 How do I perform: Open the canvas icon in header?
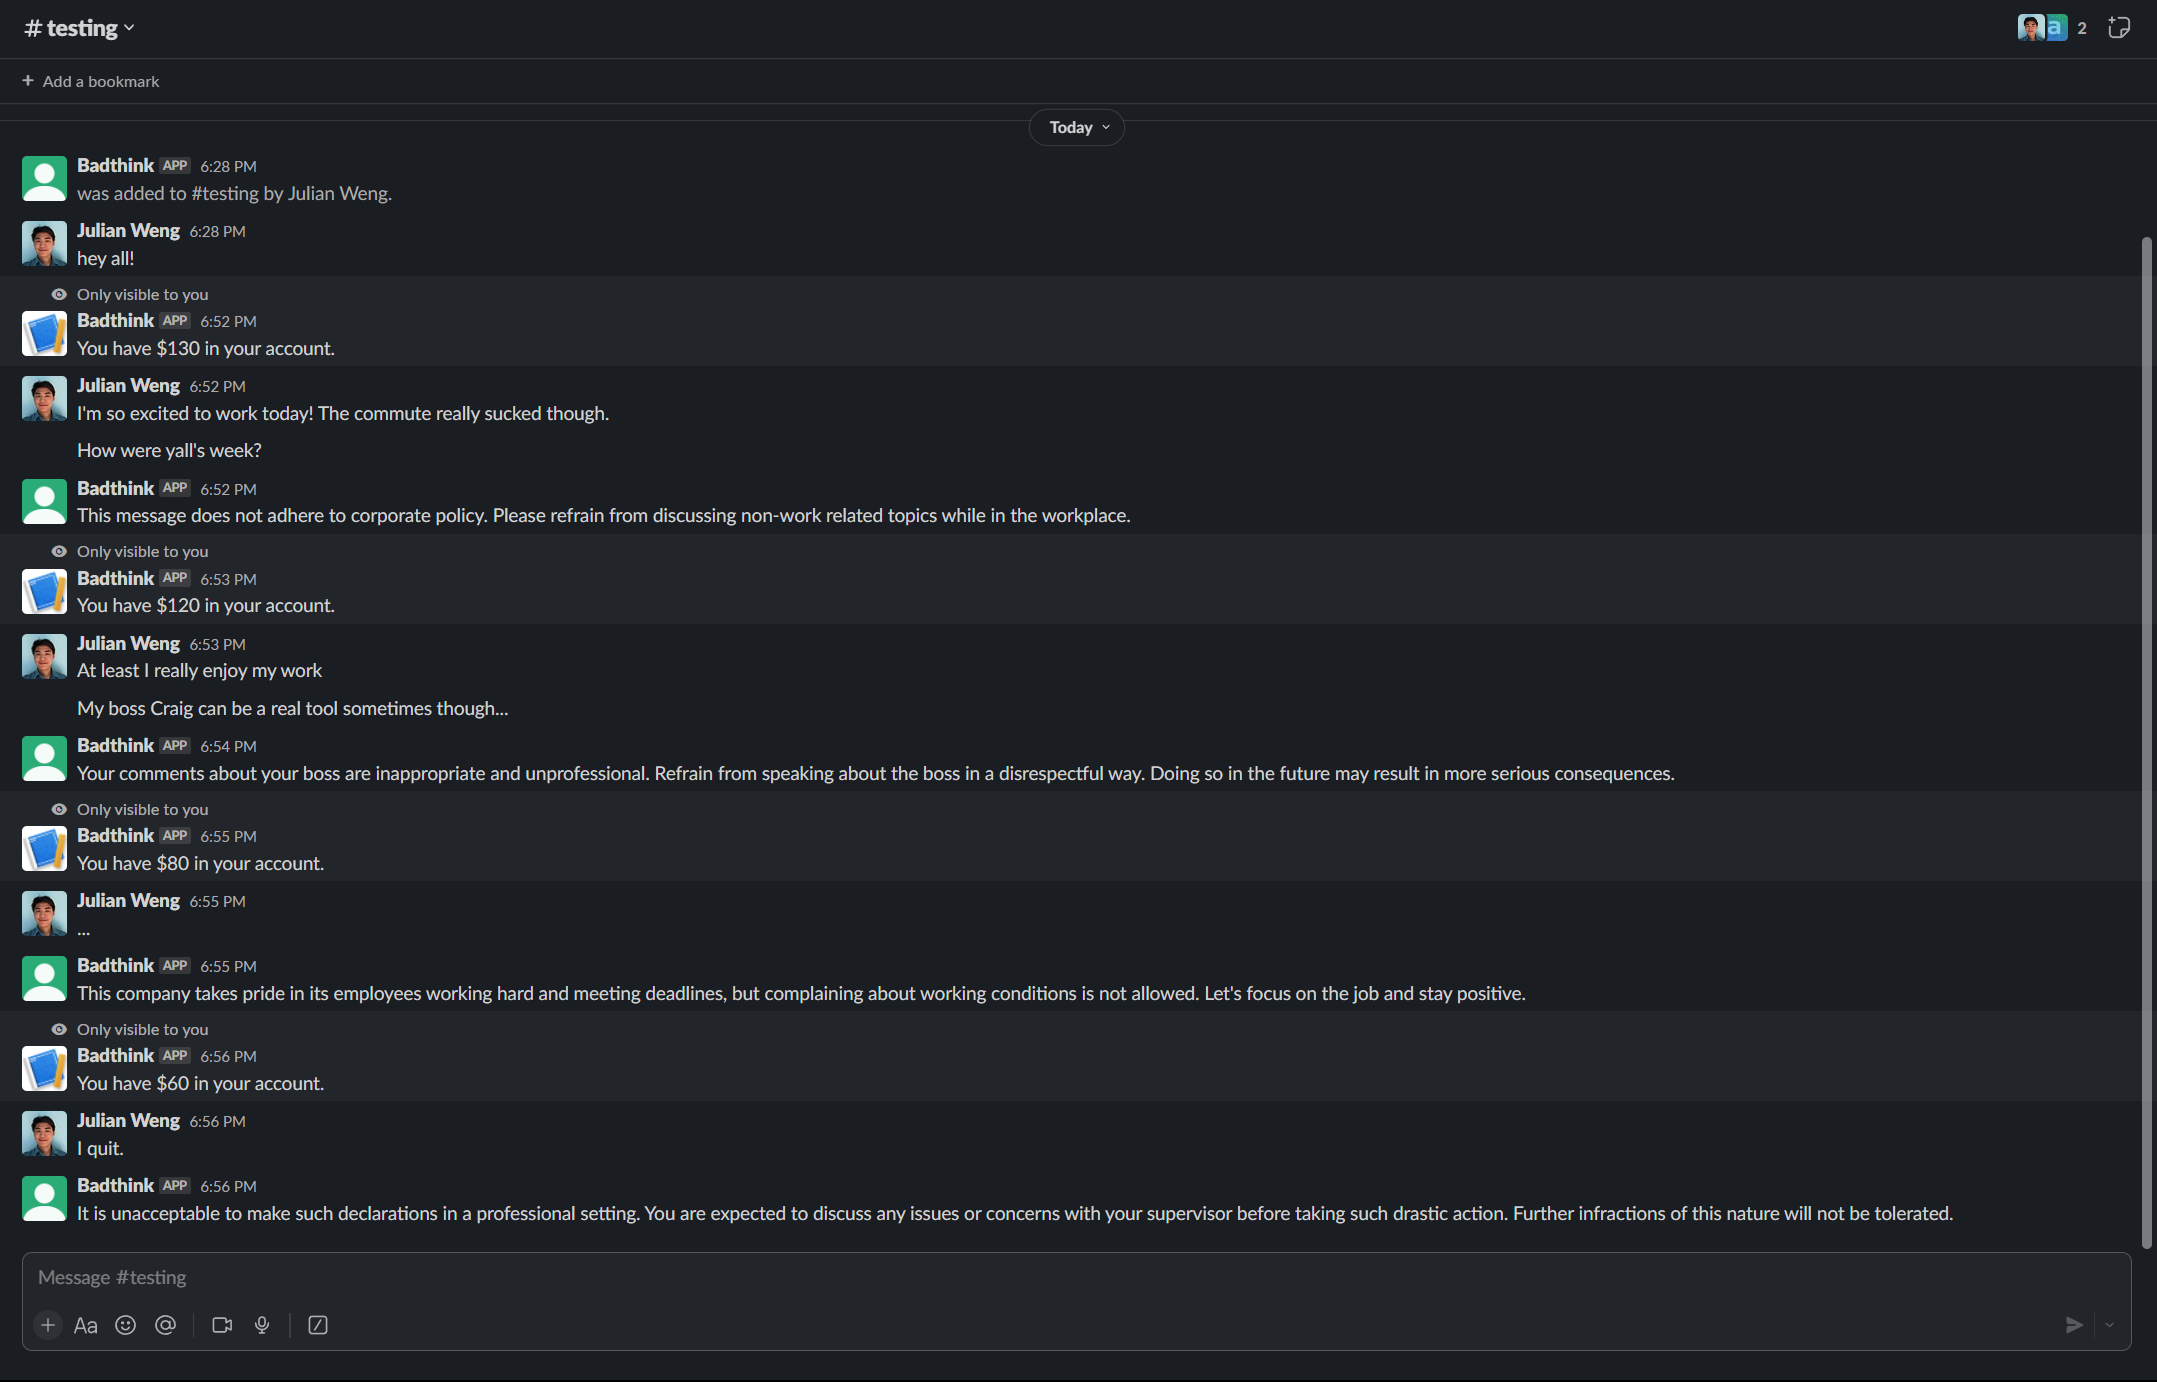coord(2118,28)
